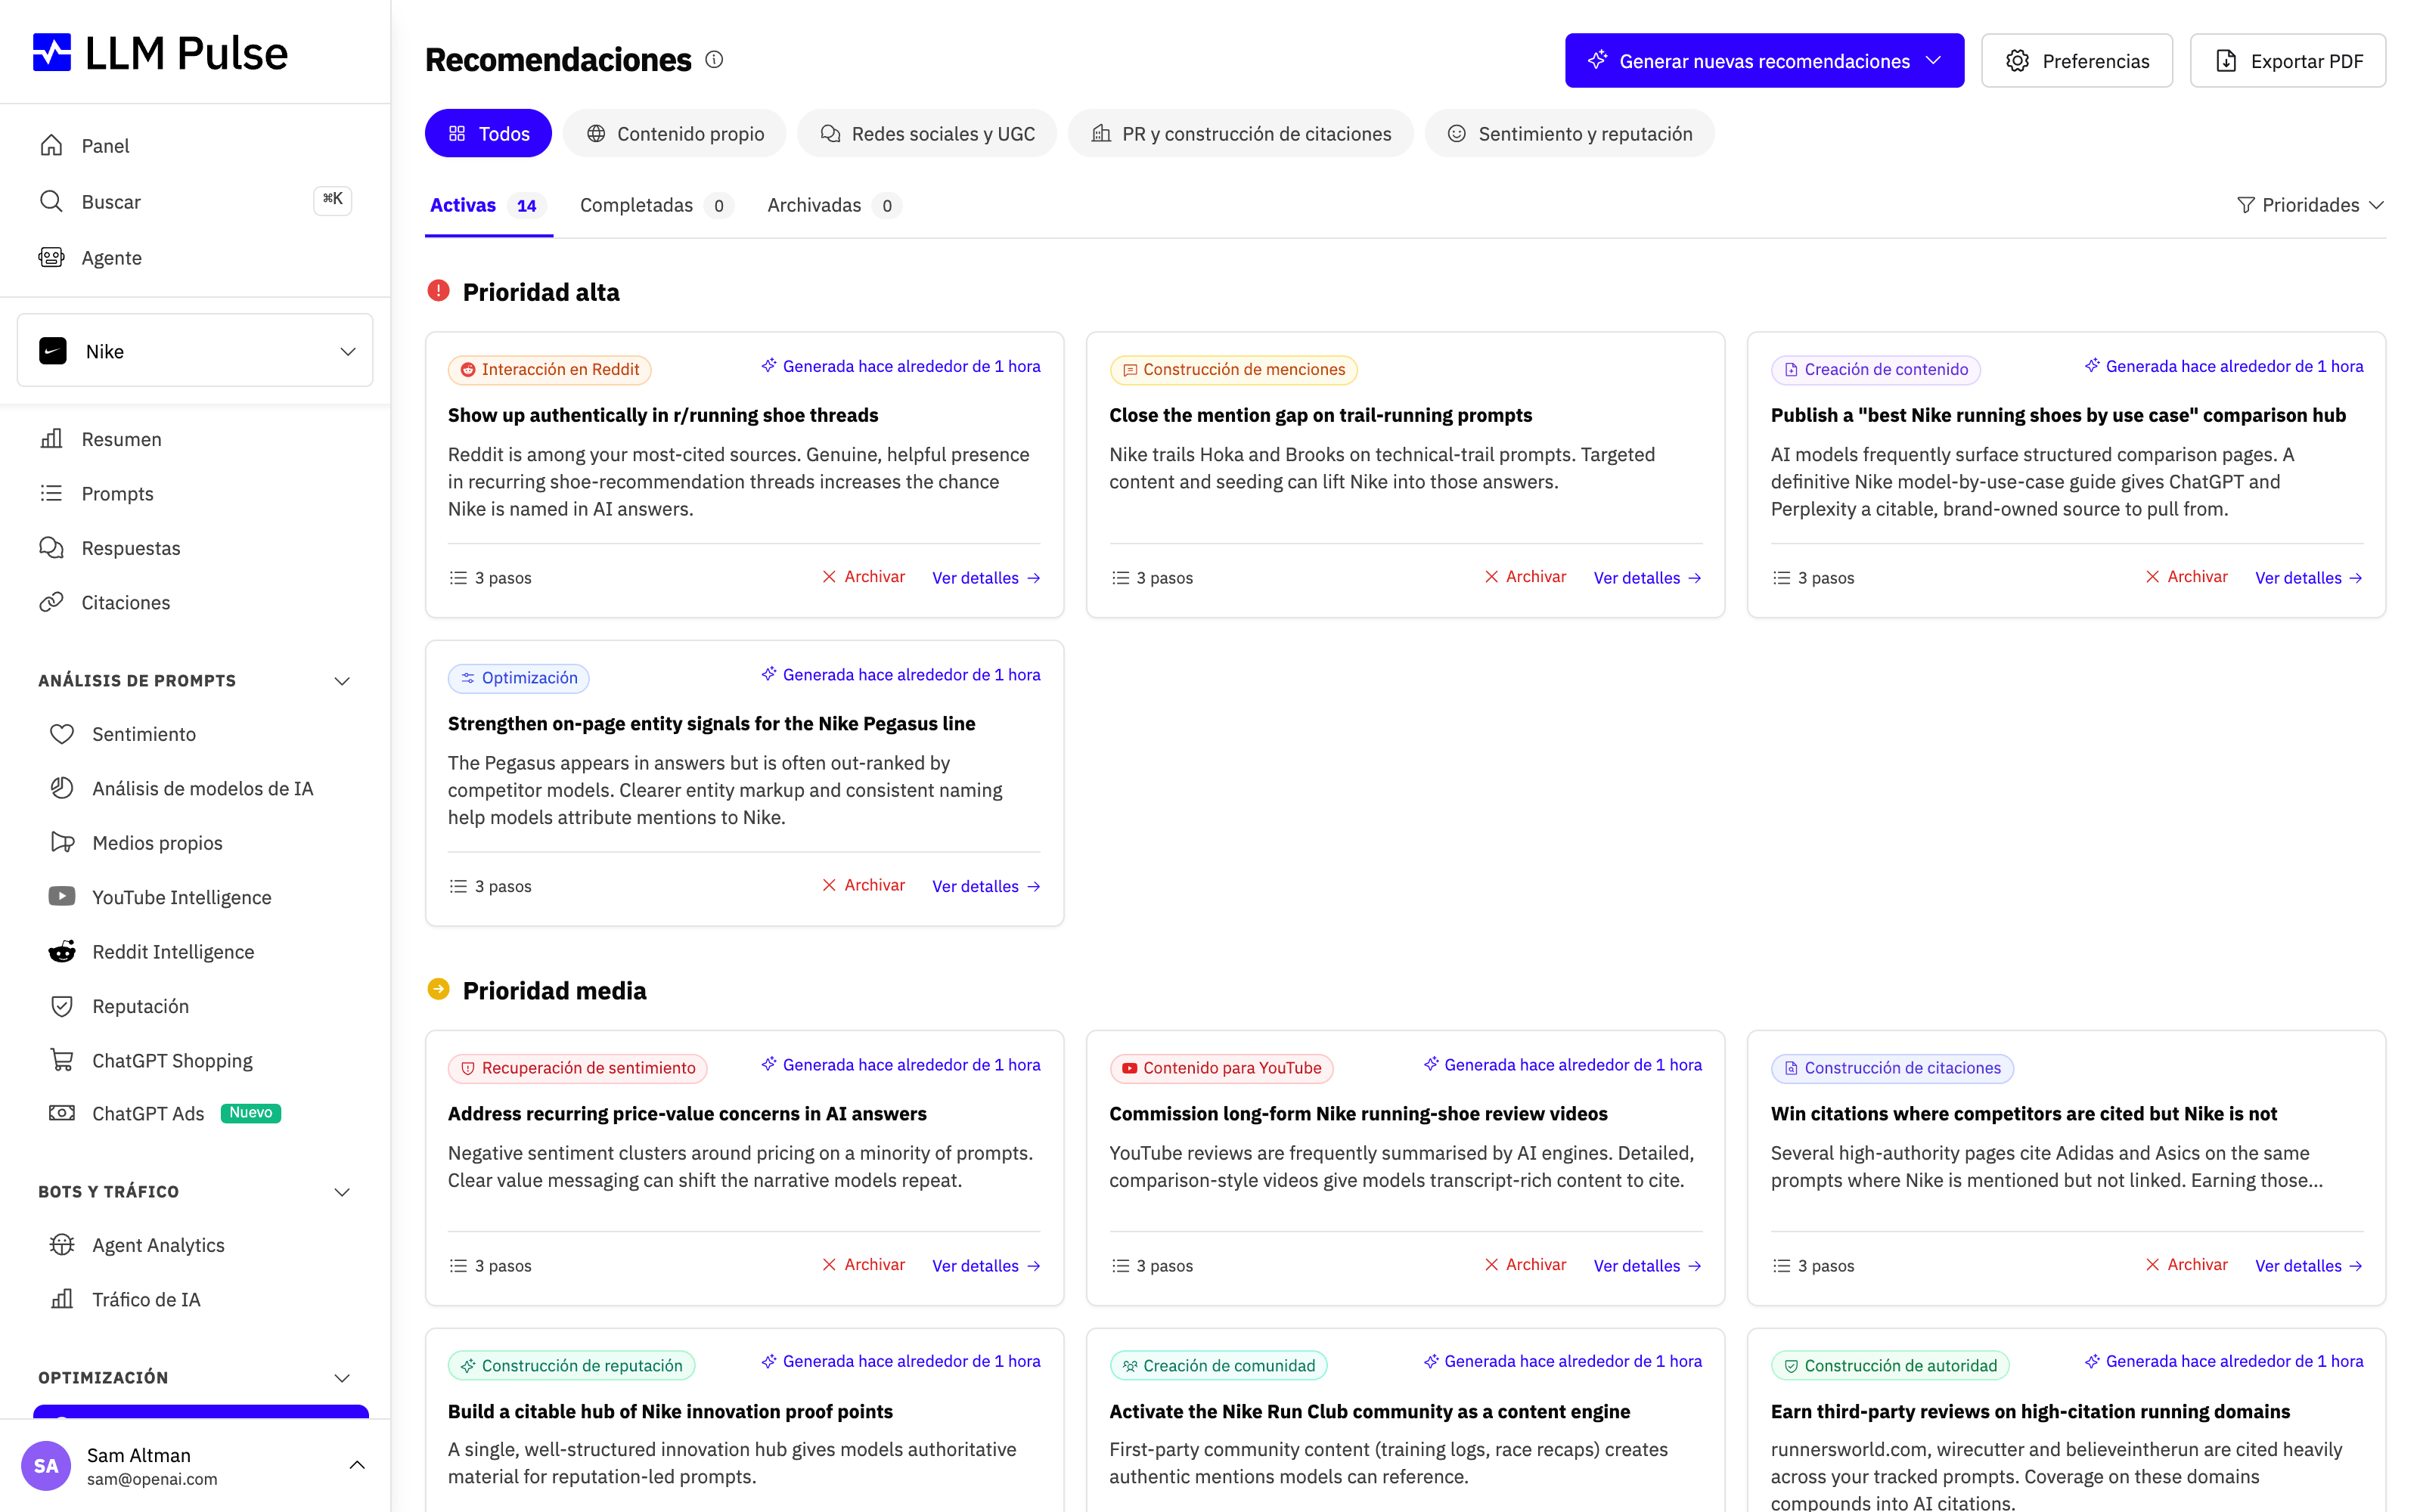Click the Creación de comunidad tag
This screenshot has height=1512, width=2420.
coord(1218,1366)
